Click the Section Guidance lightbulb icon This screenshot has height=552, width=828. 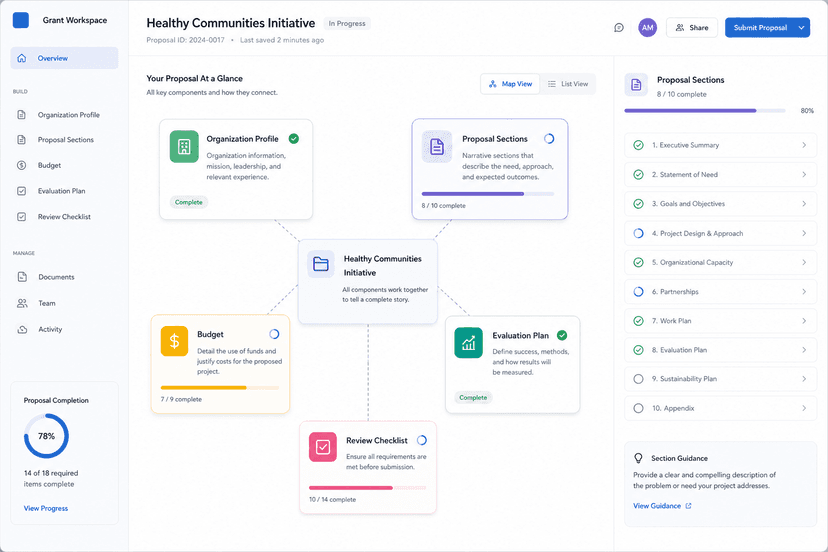(x=638, y=458)
